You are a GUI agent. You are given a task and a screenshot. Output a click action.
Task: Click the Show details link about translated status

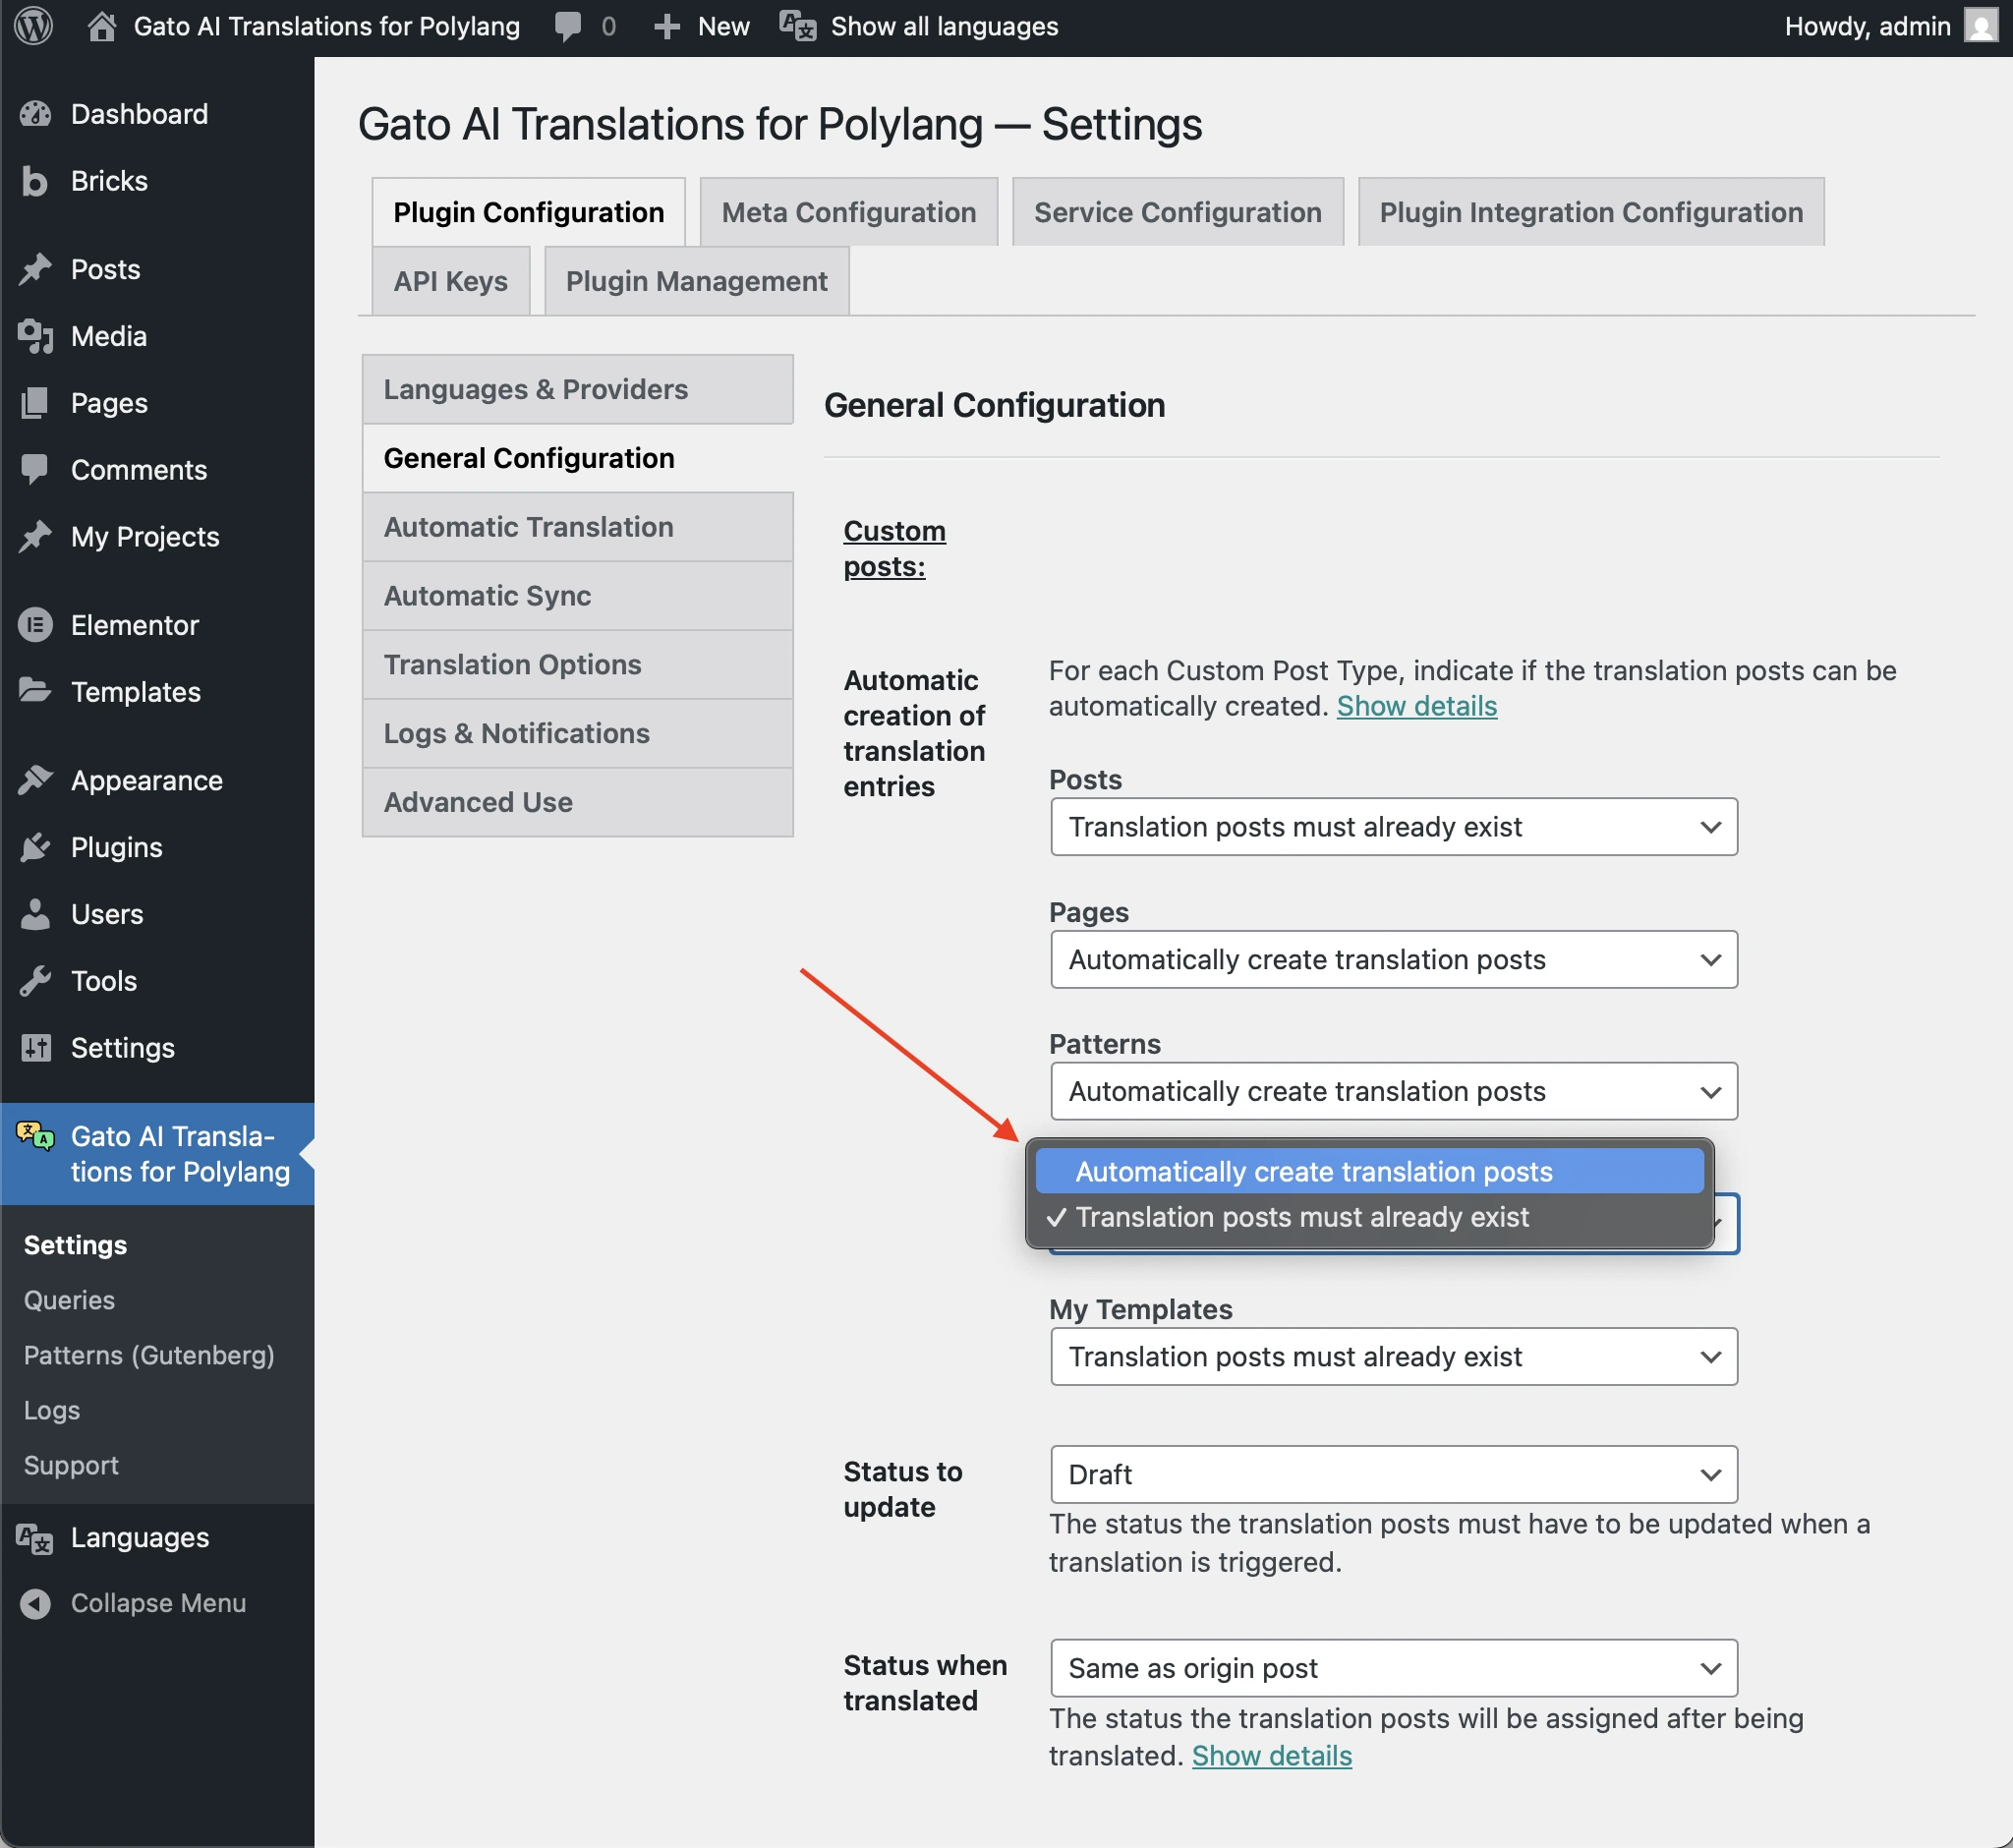point(1271,1755)
